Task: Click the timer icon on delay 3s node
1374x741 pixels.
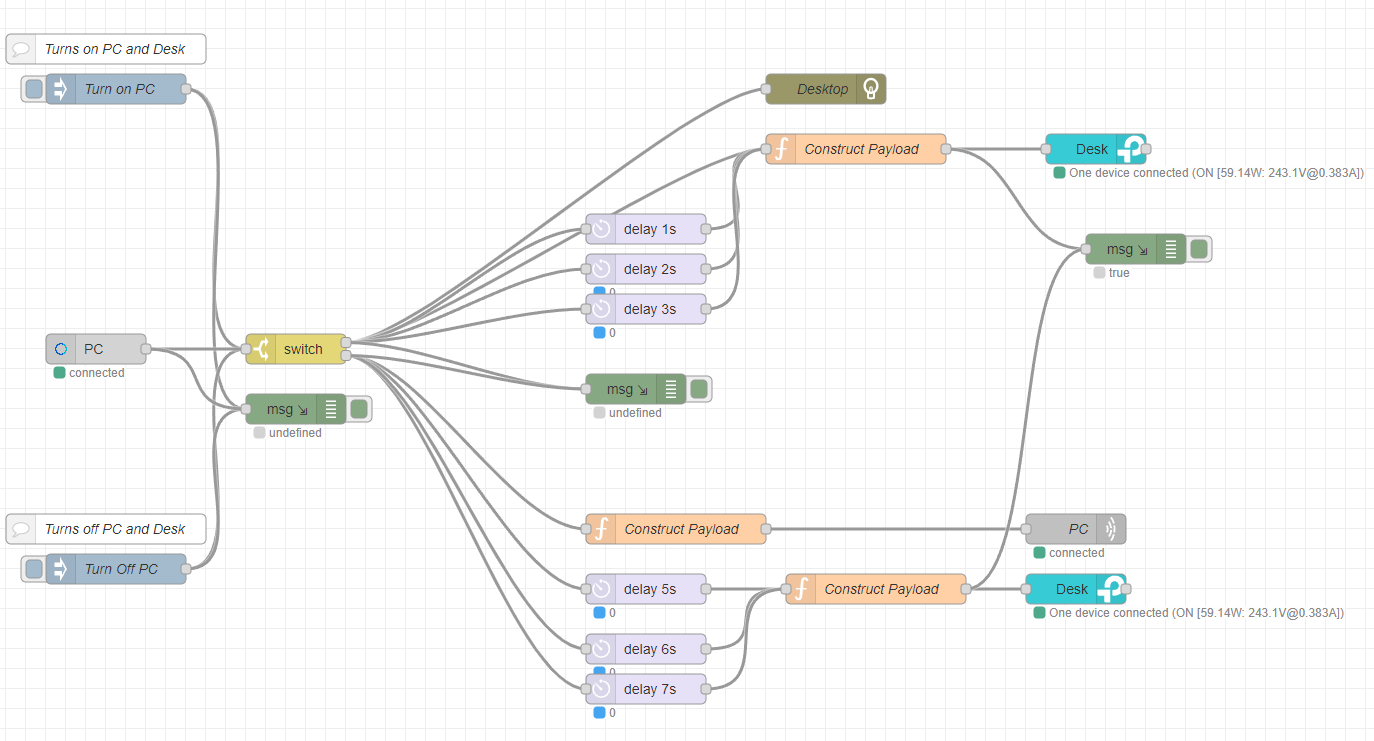Action: [x=600, y=309]
